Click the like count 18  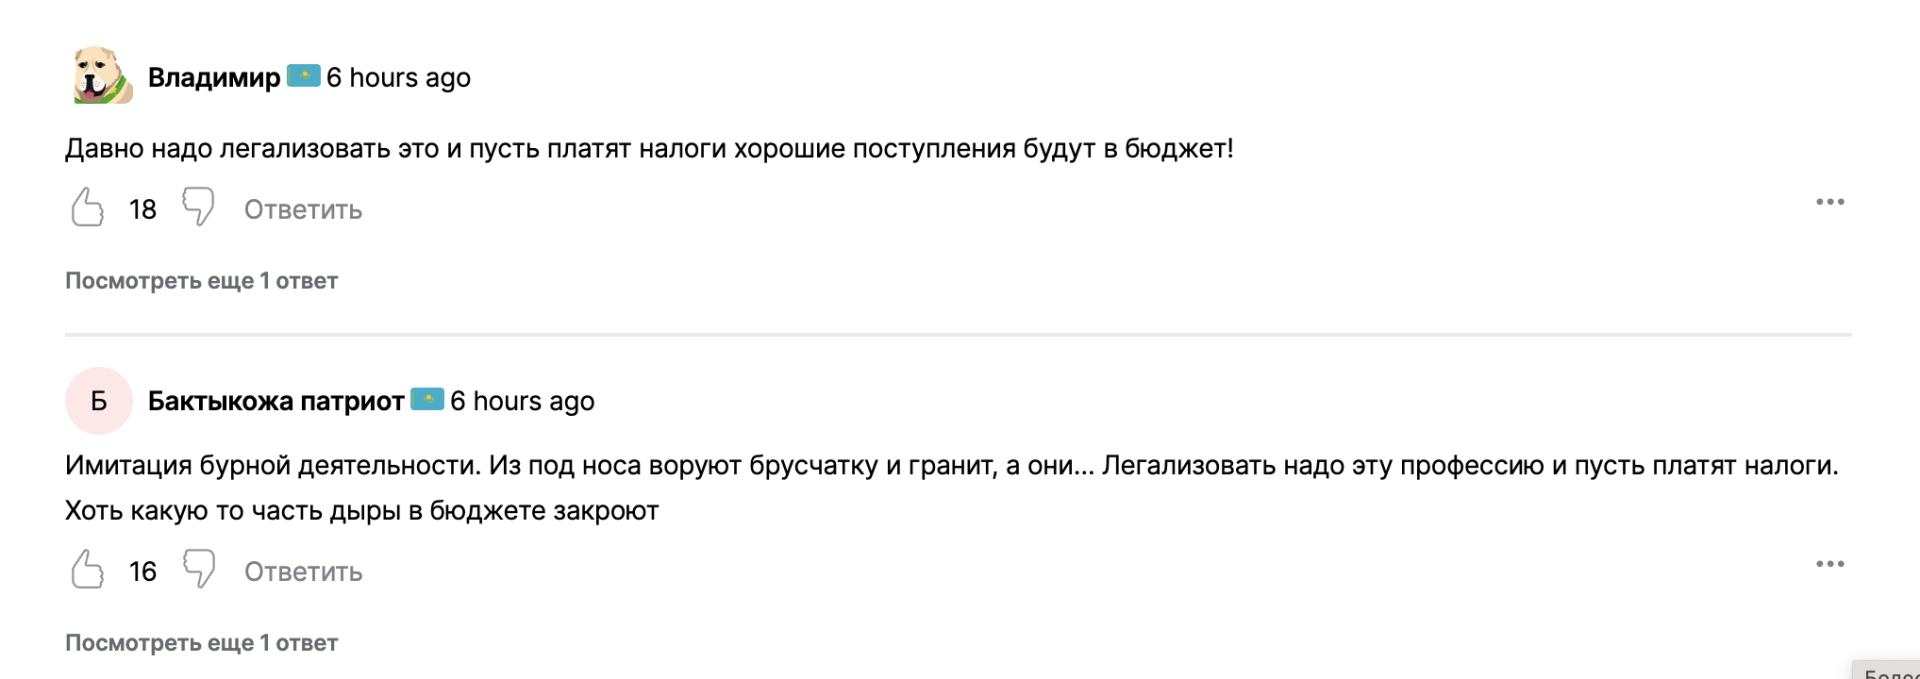click(x=143, y=210)
